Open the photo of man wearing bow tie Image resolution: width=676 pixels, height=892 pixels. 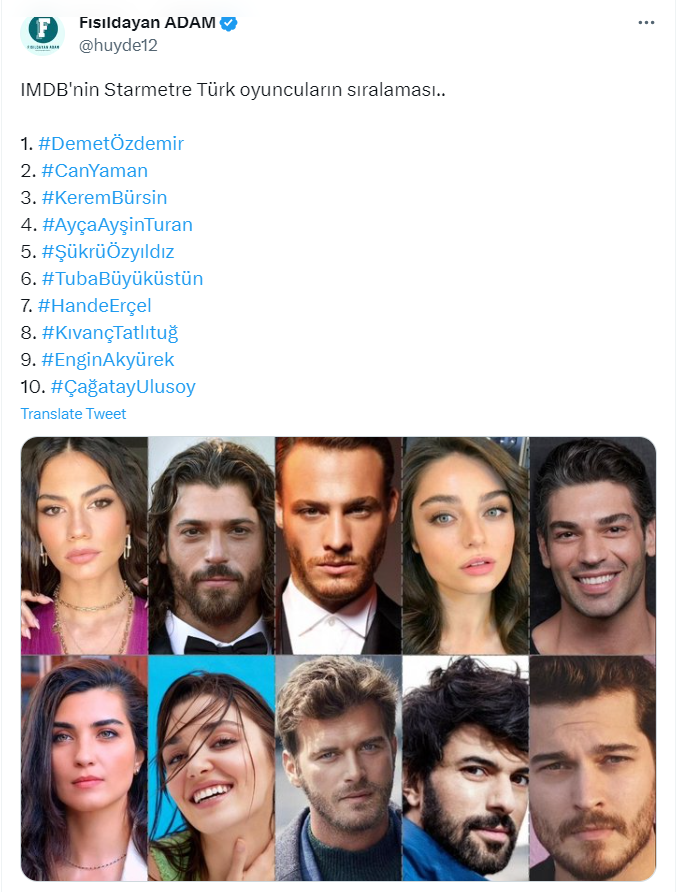pos(211,546)
